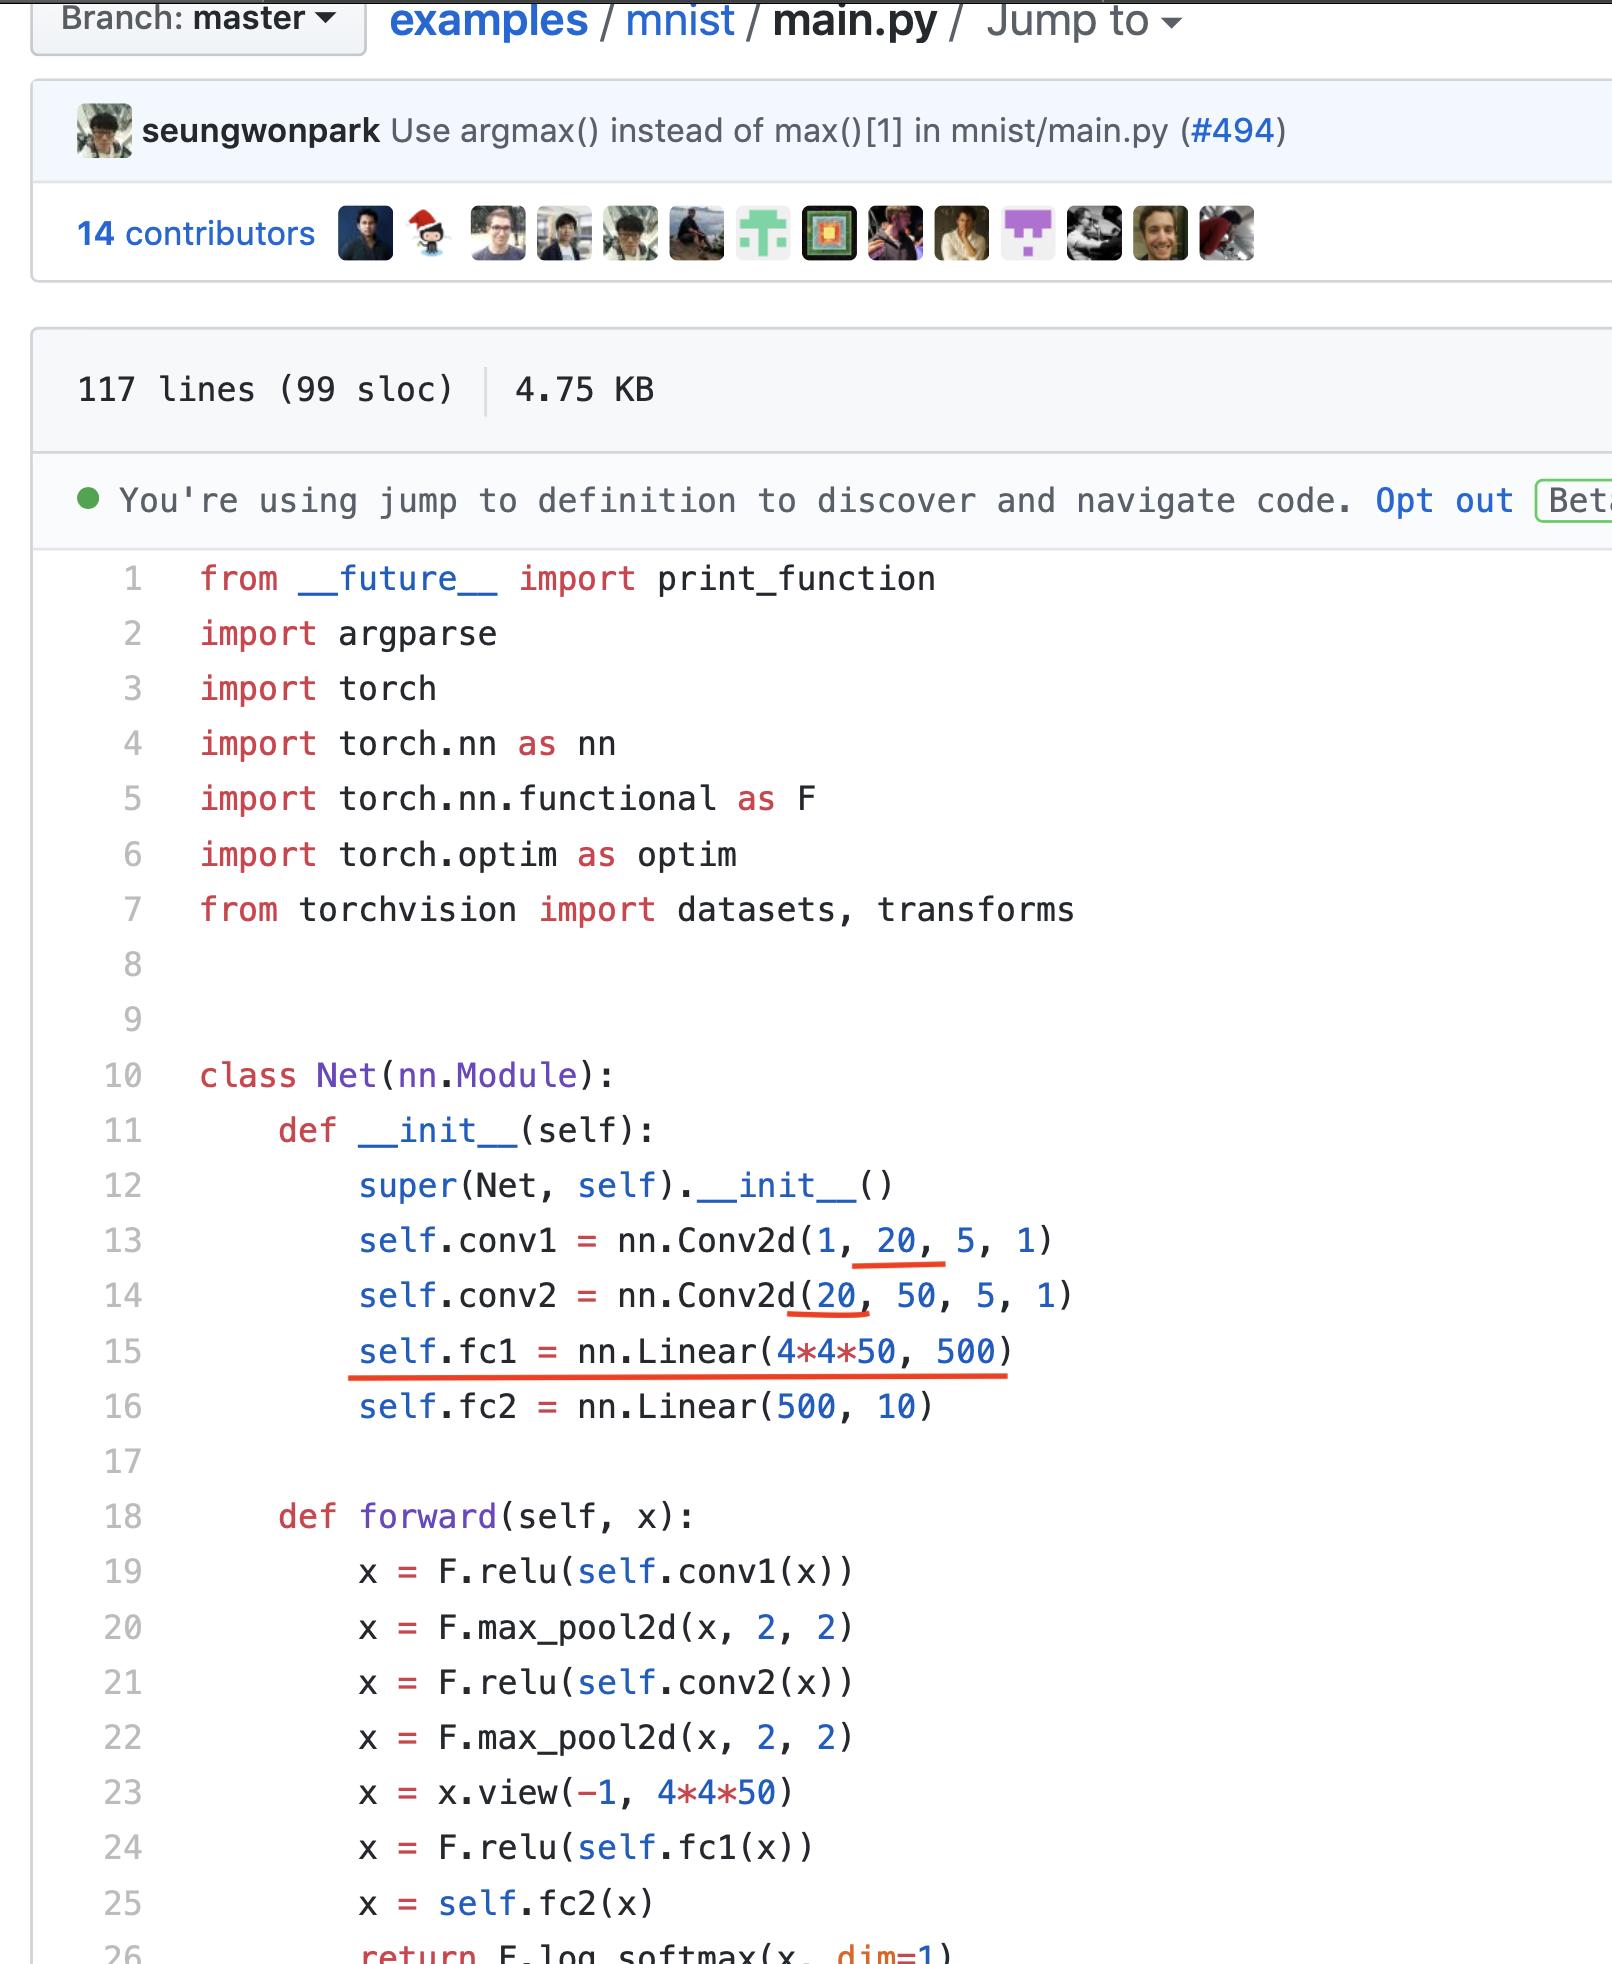Go to the examples folder breadcrumb
1612x1964 pixels.
tap(488, 22)
